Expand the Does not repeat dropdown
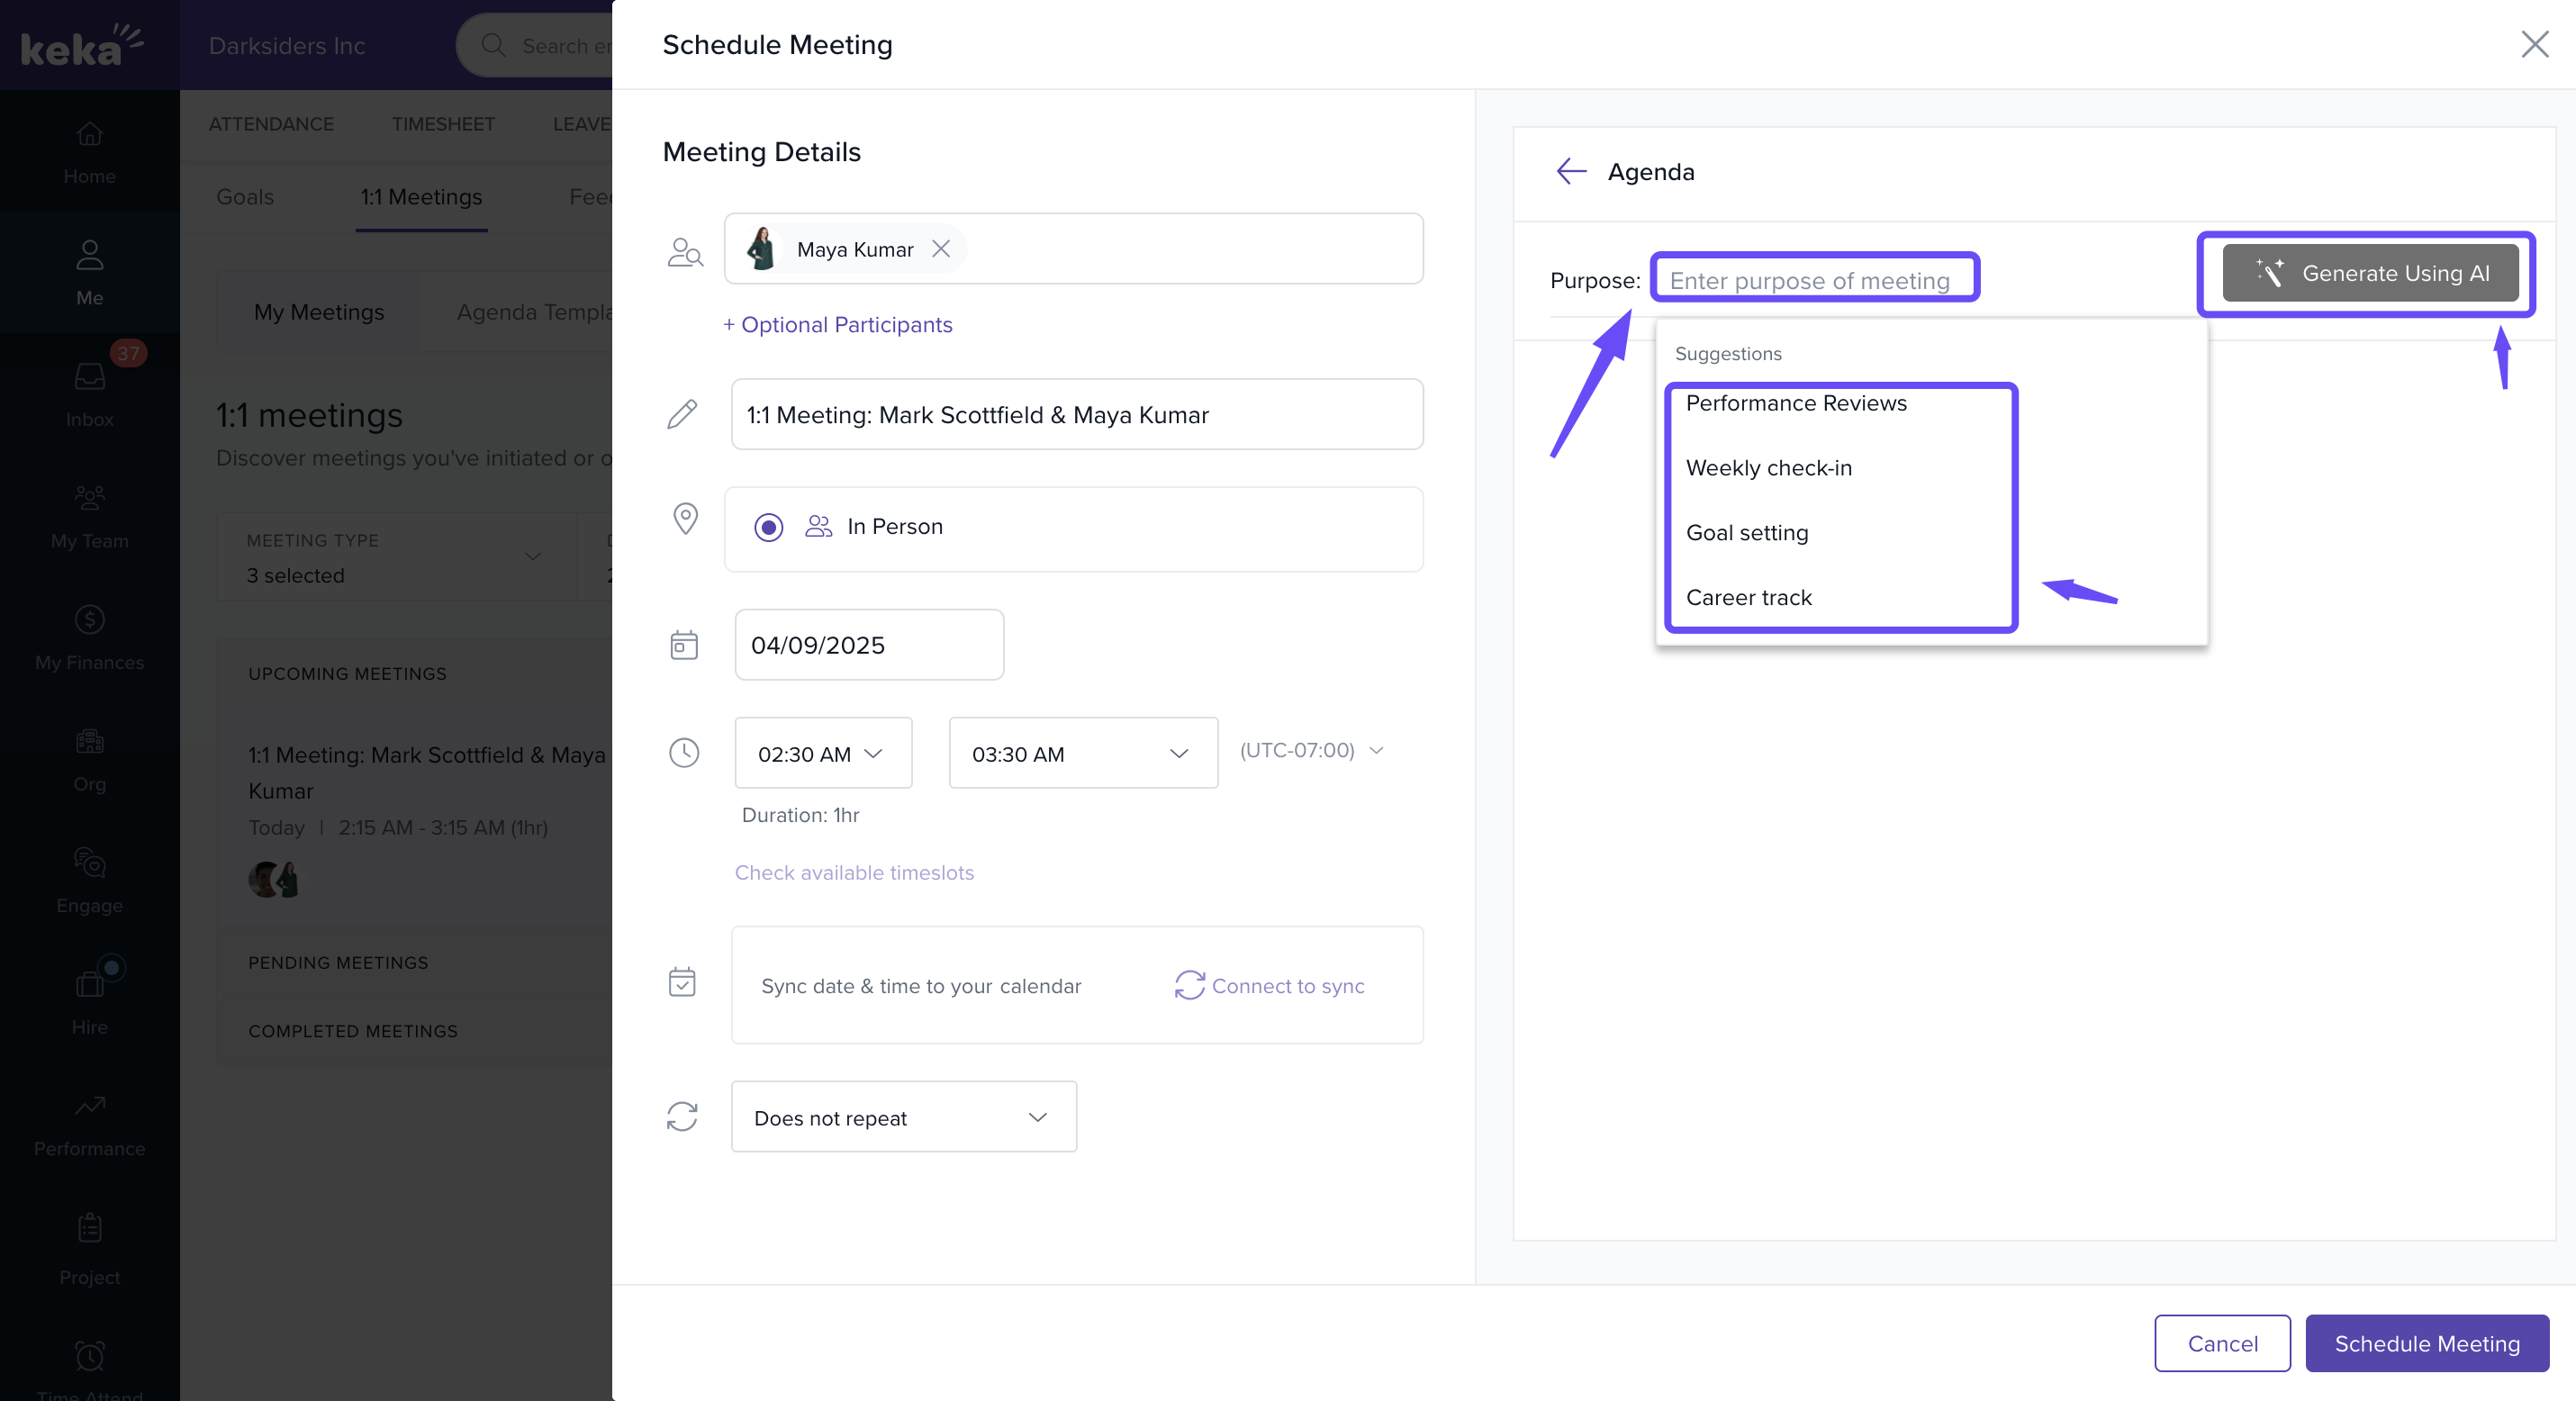This screenshot has height=1401, width=2576. (x=903, y=1117)
